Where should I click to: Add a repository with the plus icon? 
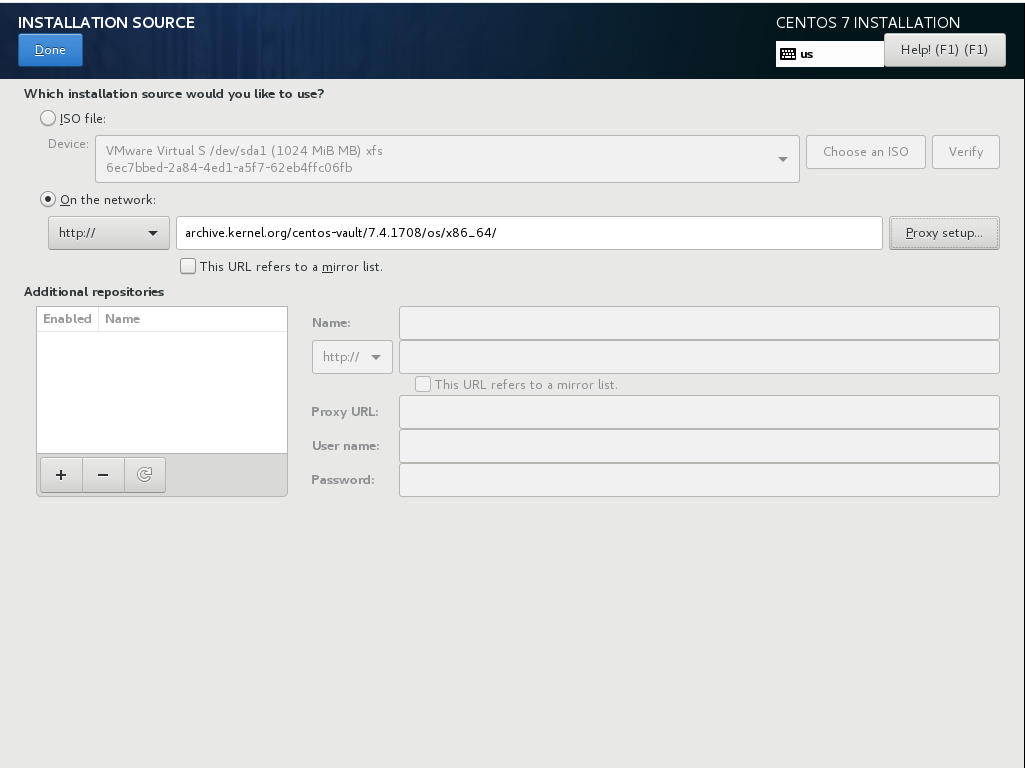61,475
